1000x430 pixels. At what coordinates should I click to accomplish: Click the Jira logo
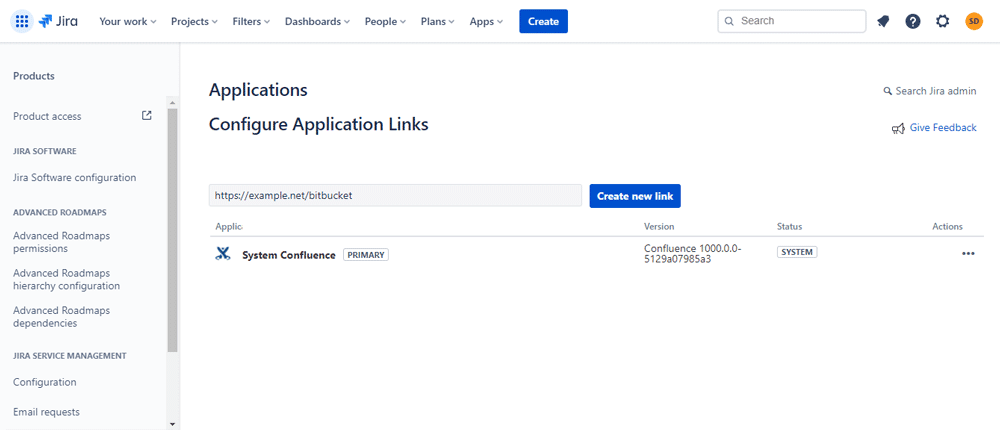pos(58,21)
